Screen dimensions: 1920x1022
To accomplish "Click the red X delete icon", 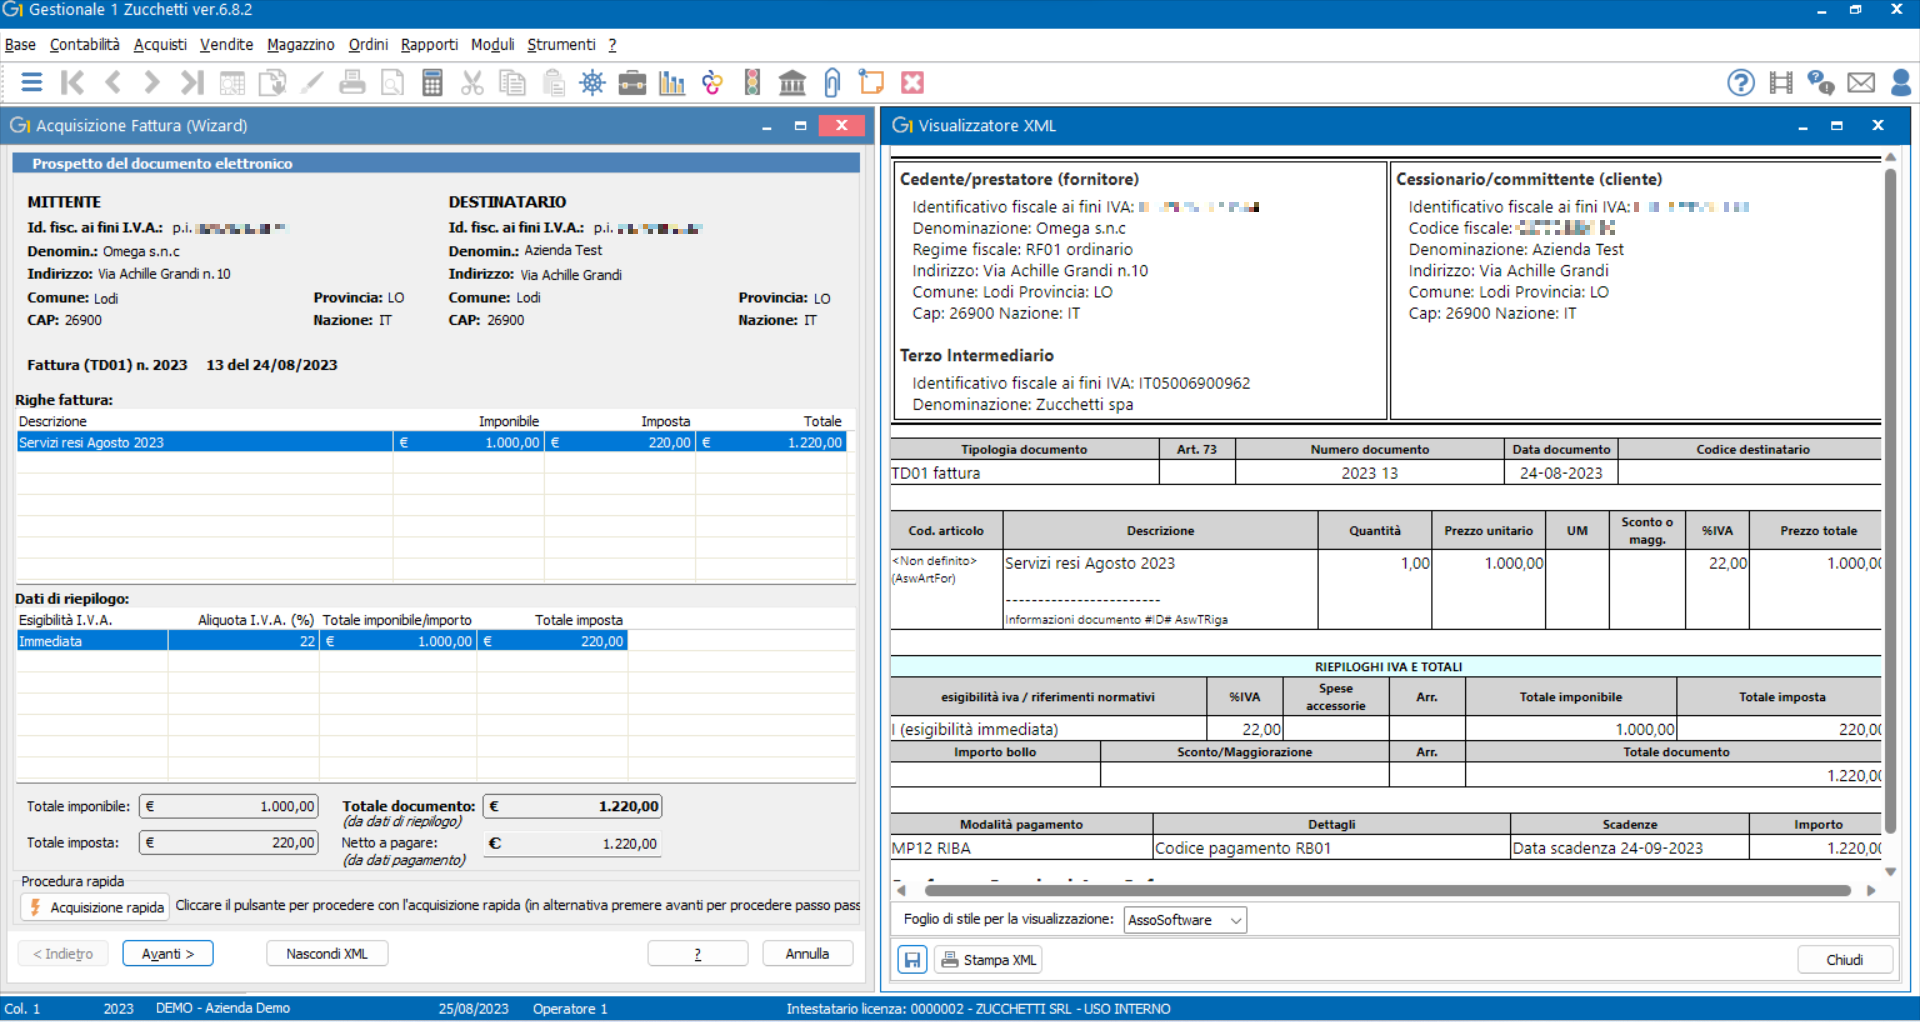I will 912,82.
